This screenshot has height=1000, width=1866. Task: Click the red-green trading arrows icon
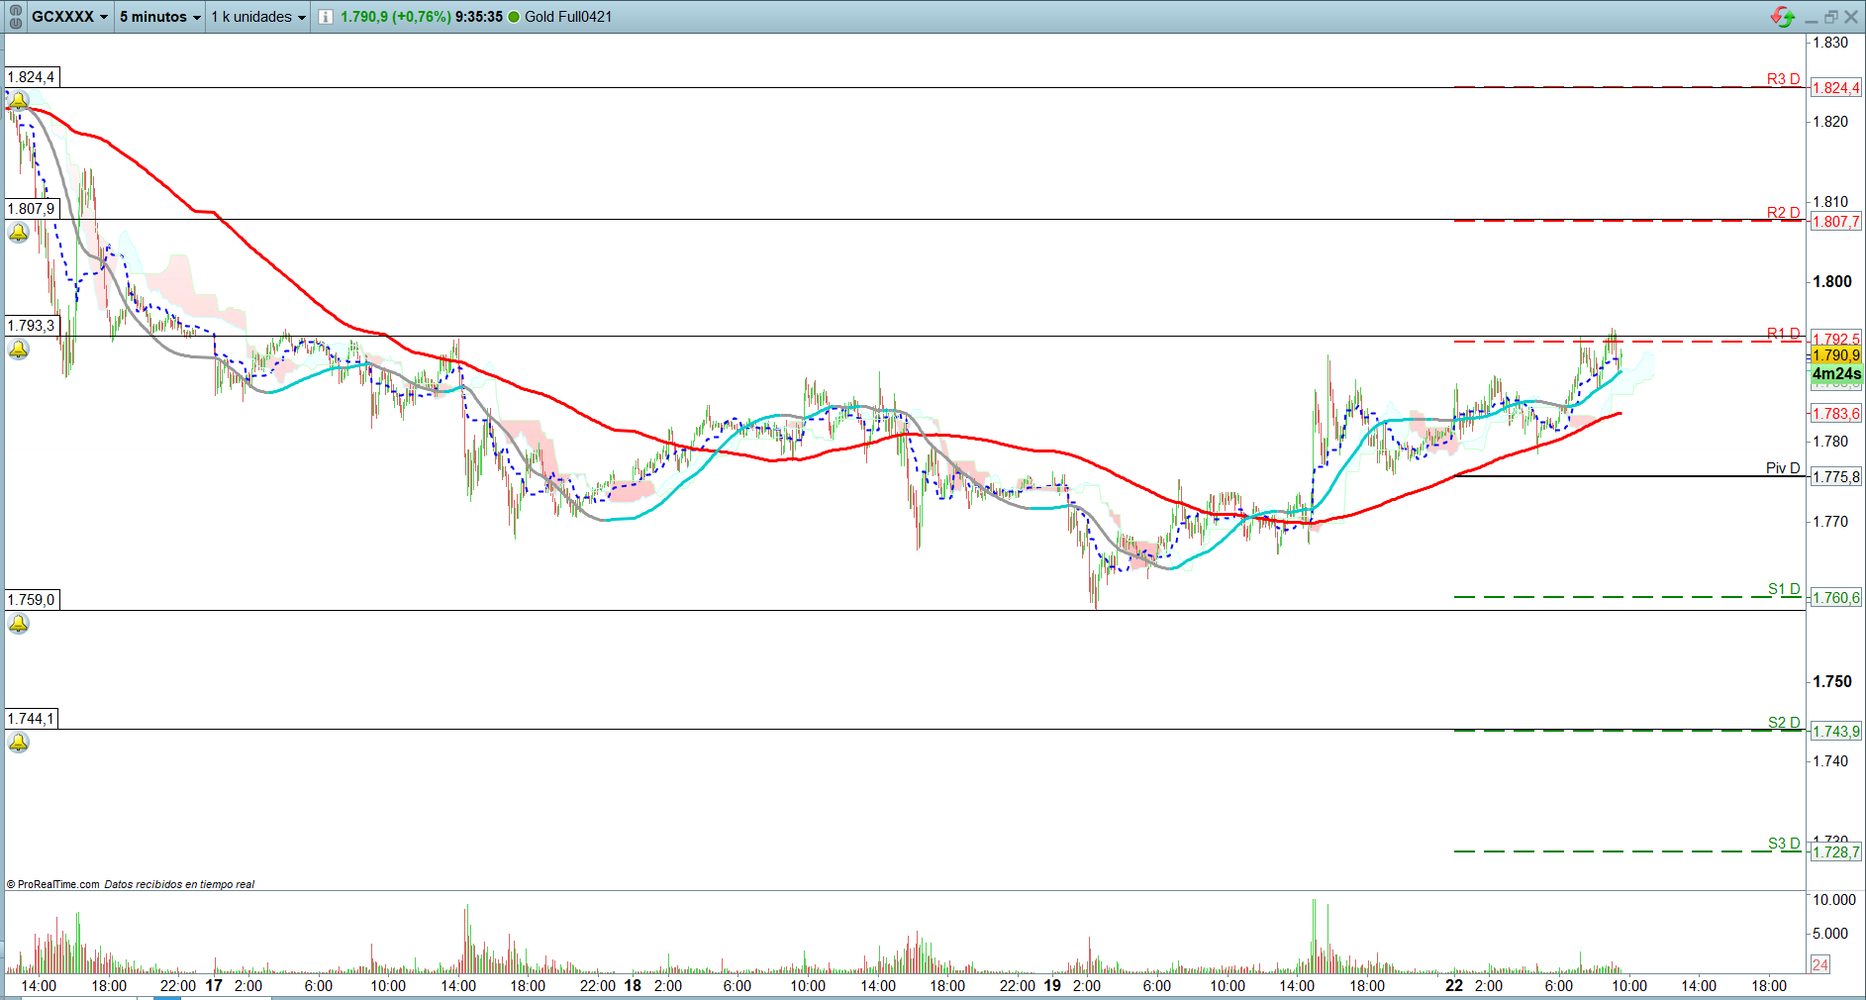pyautogui.click(x=1782, y=17)
